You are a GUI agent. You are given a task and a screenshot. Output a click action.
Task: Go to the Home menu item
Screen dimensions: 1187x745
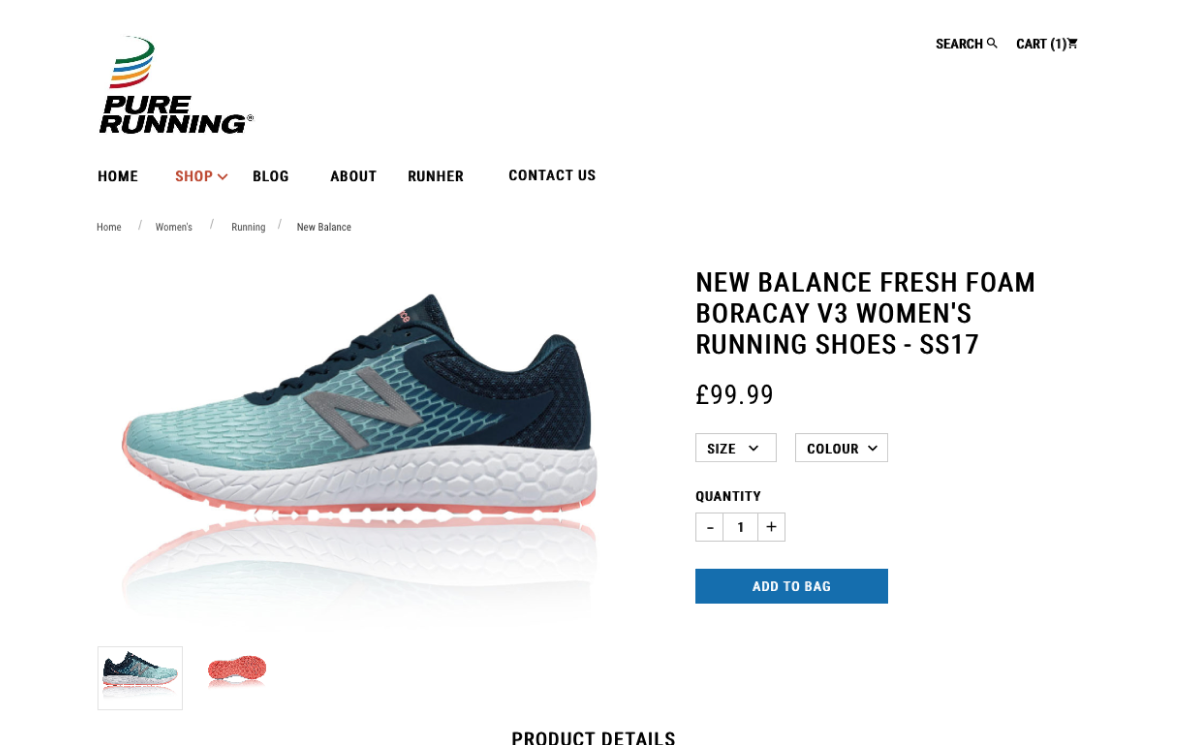pyautogui.click(x=117, y=176)
